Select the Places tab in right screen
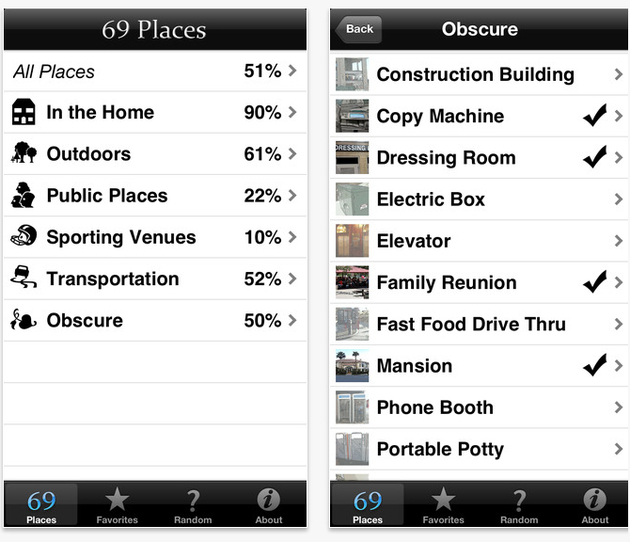 tap(368, 504)
